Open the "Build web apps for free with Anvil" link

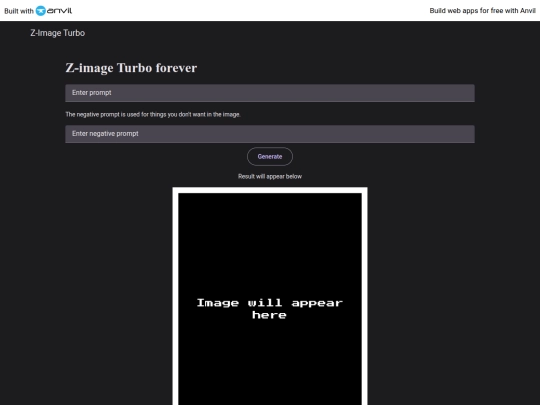tap(482, 11)
